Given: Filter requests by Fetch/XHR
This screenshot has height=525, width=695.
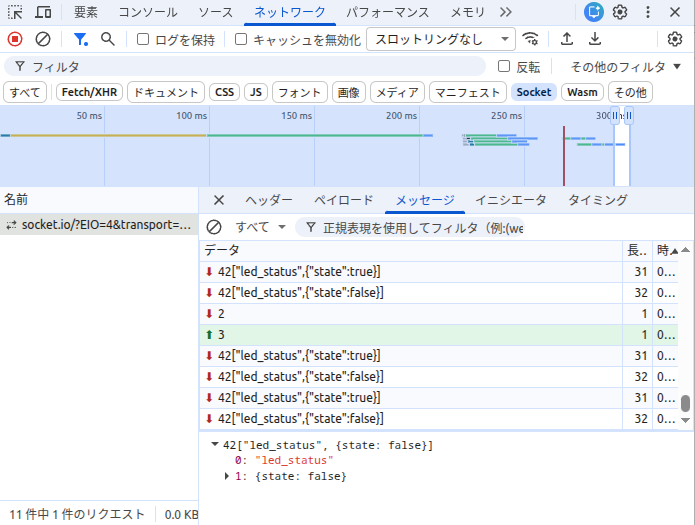Looking at the screenshot, I should (x=89, y=92).
